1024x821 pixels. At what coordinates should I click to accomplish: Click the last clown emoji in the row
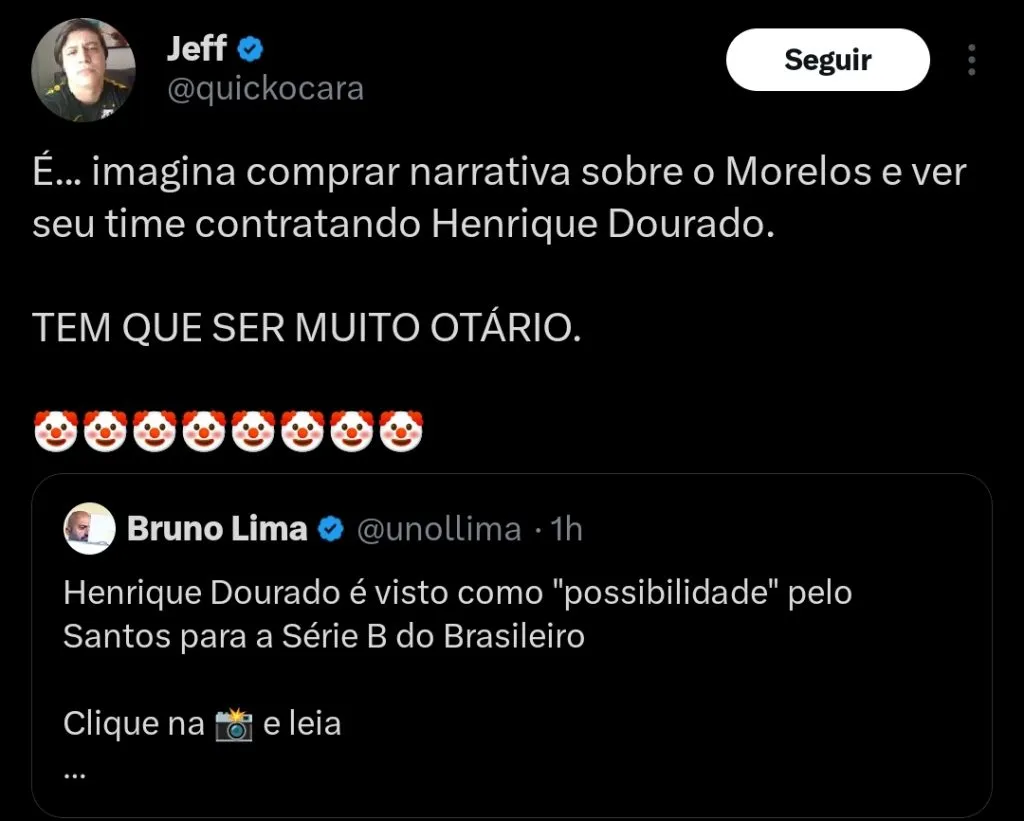(x=401, y=430)
